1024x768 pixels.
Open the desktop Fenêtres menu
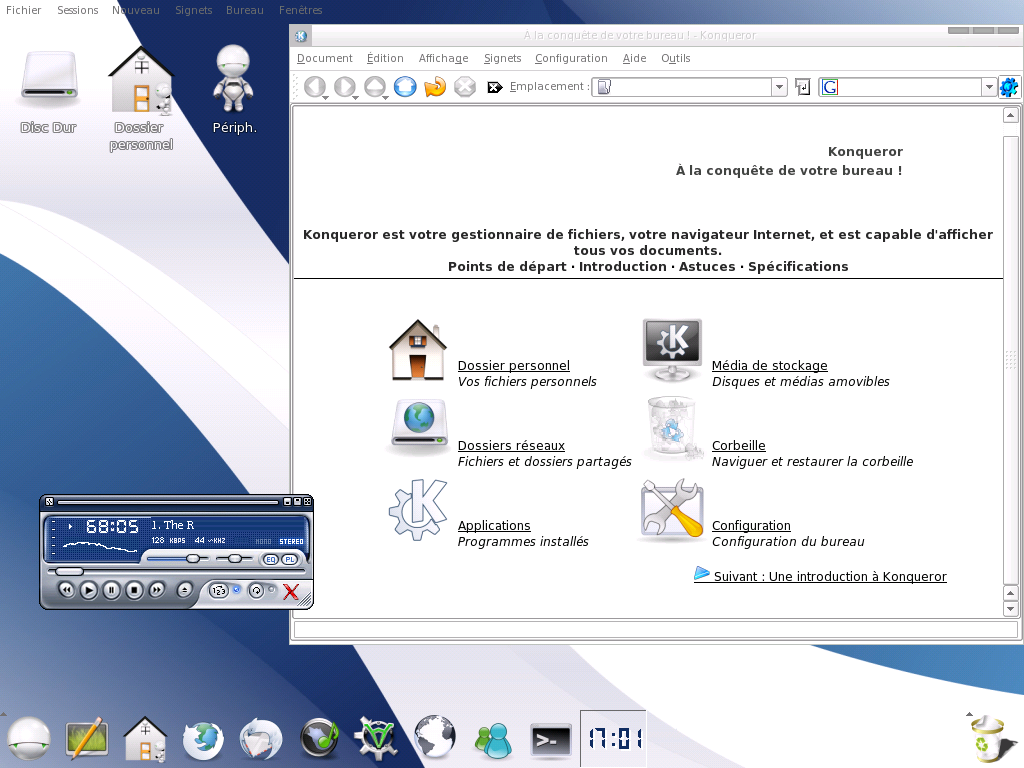coord(300,10)
